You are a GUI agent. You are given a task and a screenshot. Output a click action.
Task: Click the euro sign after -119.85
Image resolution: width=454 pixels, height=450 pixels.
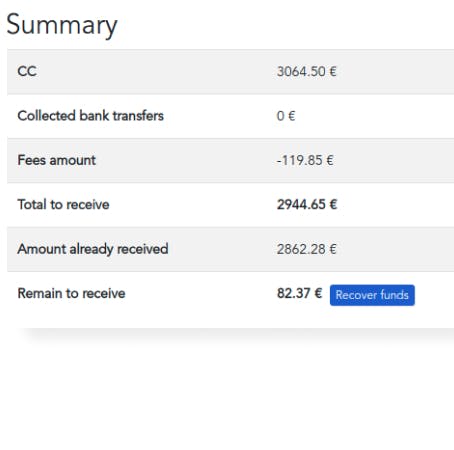tap(330, 160)
